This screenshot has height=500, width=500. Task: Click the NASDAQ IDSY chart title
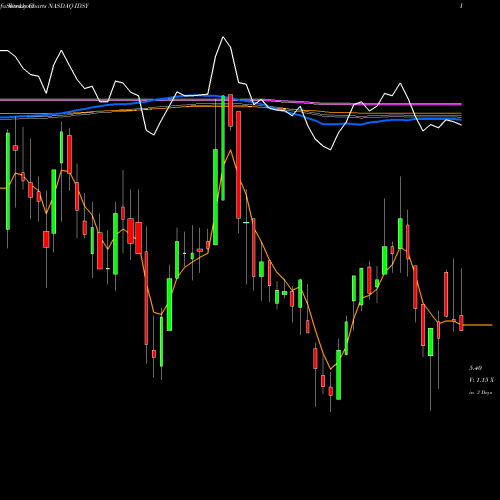pyautogui.click(x=68, y=6)
